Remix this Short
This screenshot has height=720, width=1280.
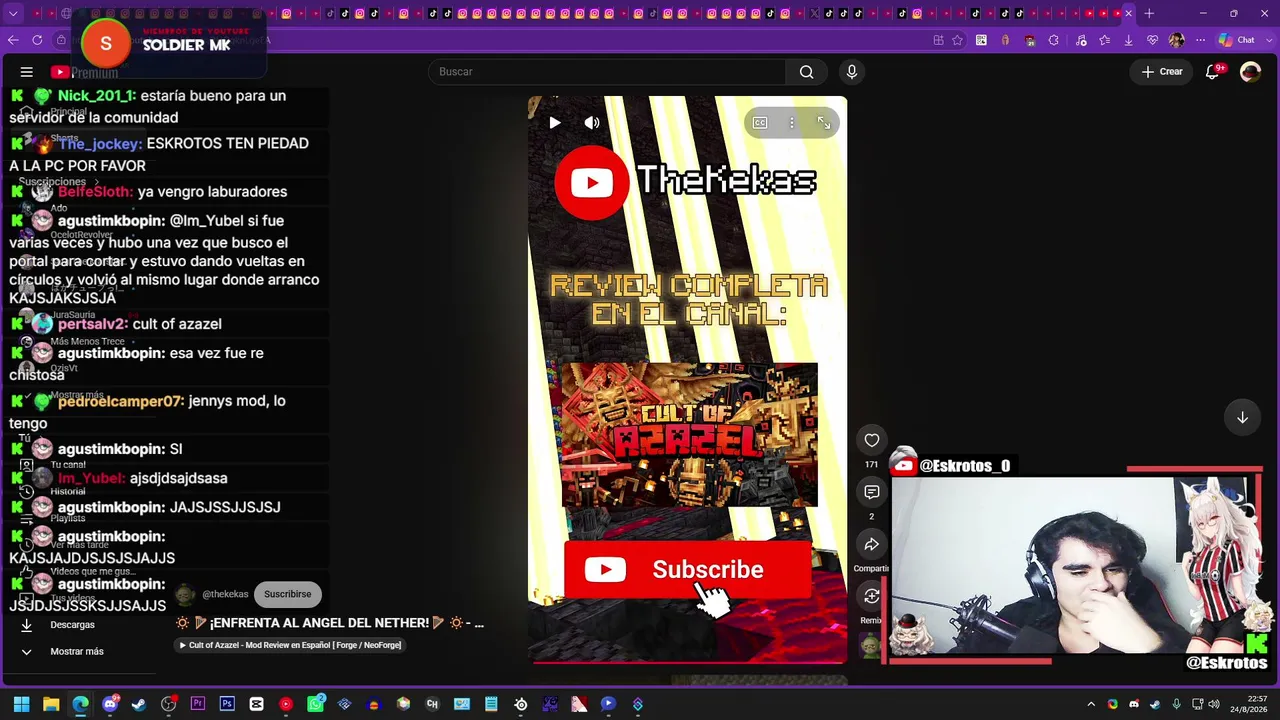(x=872, y=596)
